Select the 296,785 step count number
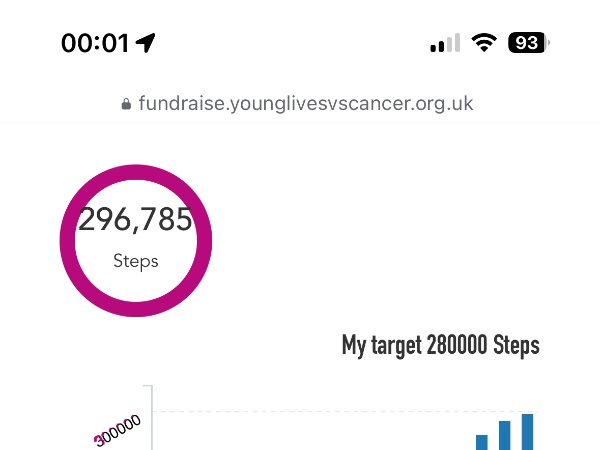600x450 pixels. click(135, 220)
